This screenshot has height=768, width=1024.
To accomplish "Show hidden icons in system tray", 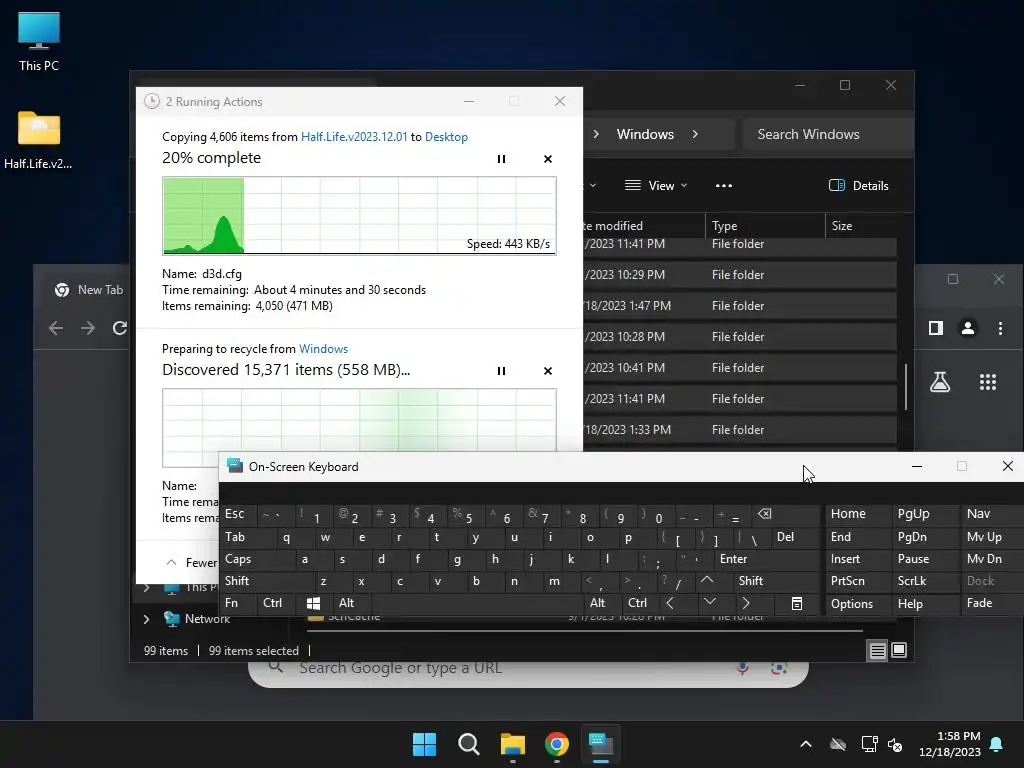I will (806, 744).
